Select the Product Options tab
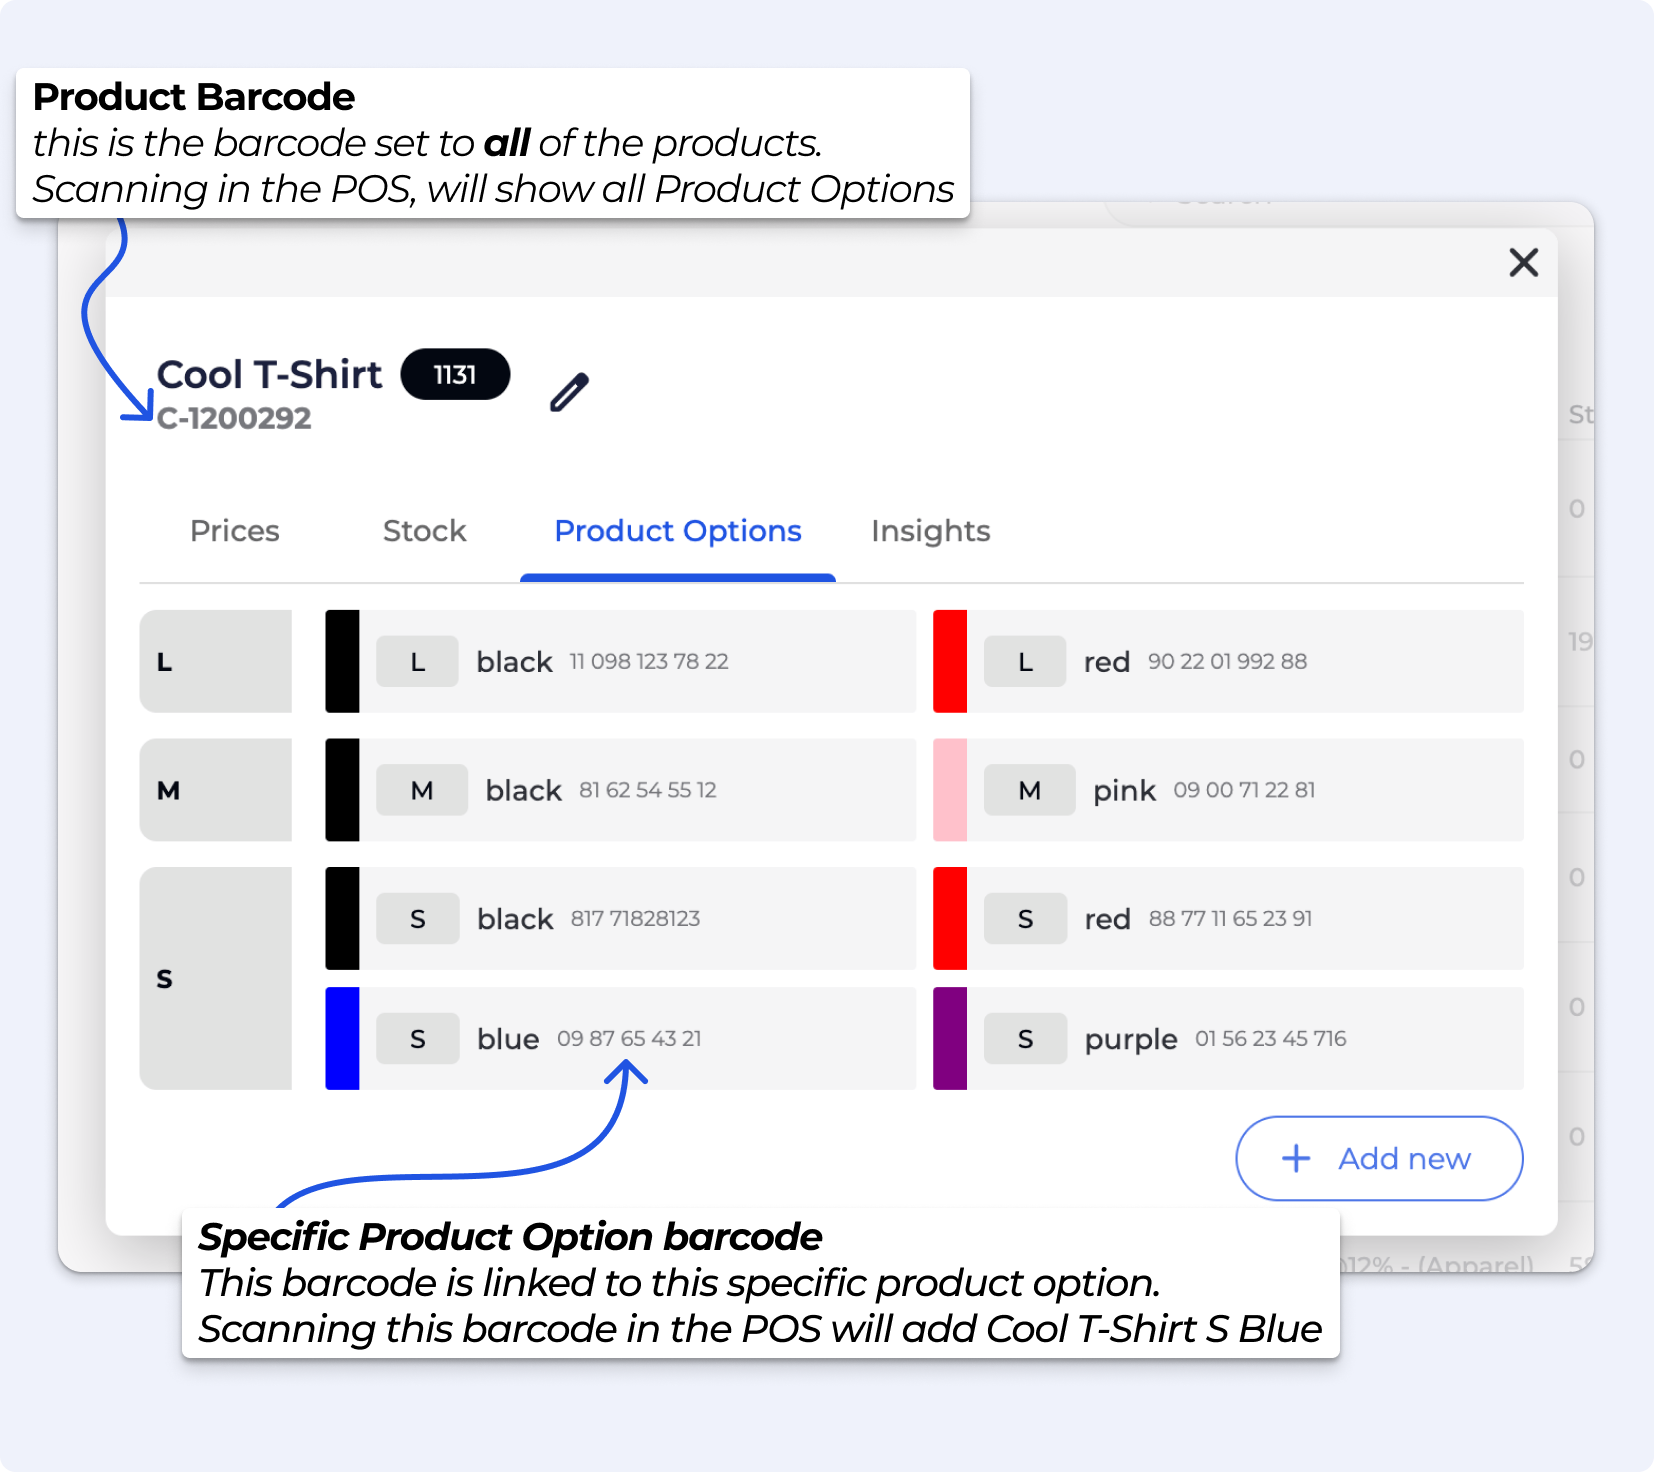The width and height of the screenshot is (1654, 1472). tap(678, 531)
